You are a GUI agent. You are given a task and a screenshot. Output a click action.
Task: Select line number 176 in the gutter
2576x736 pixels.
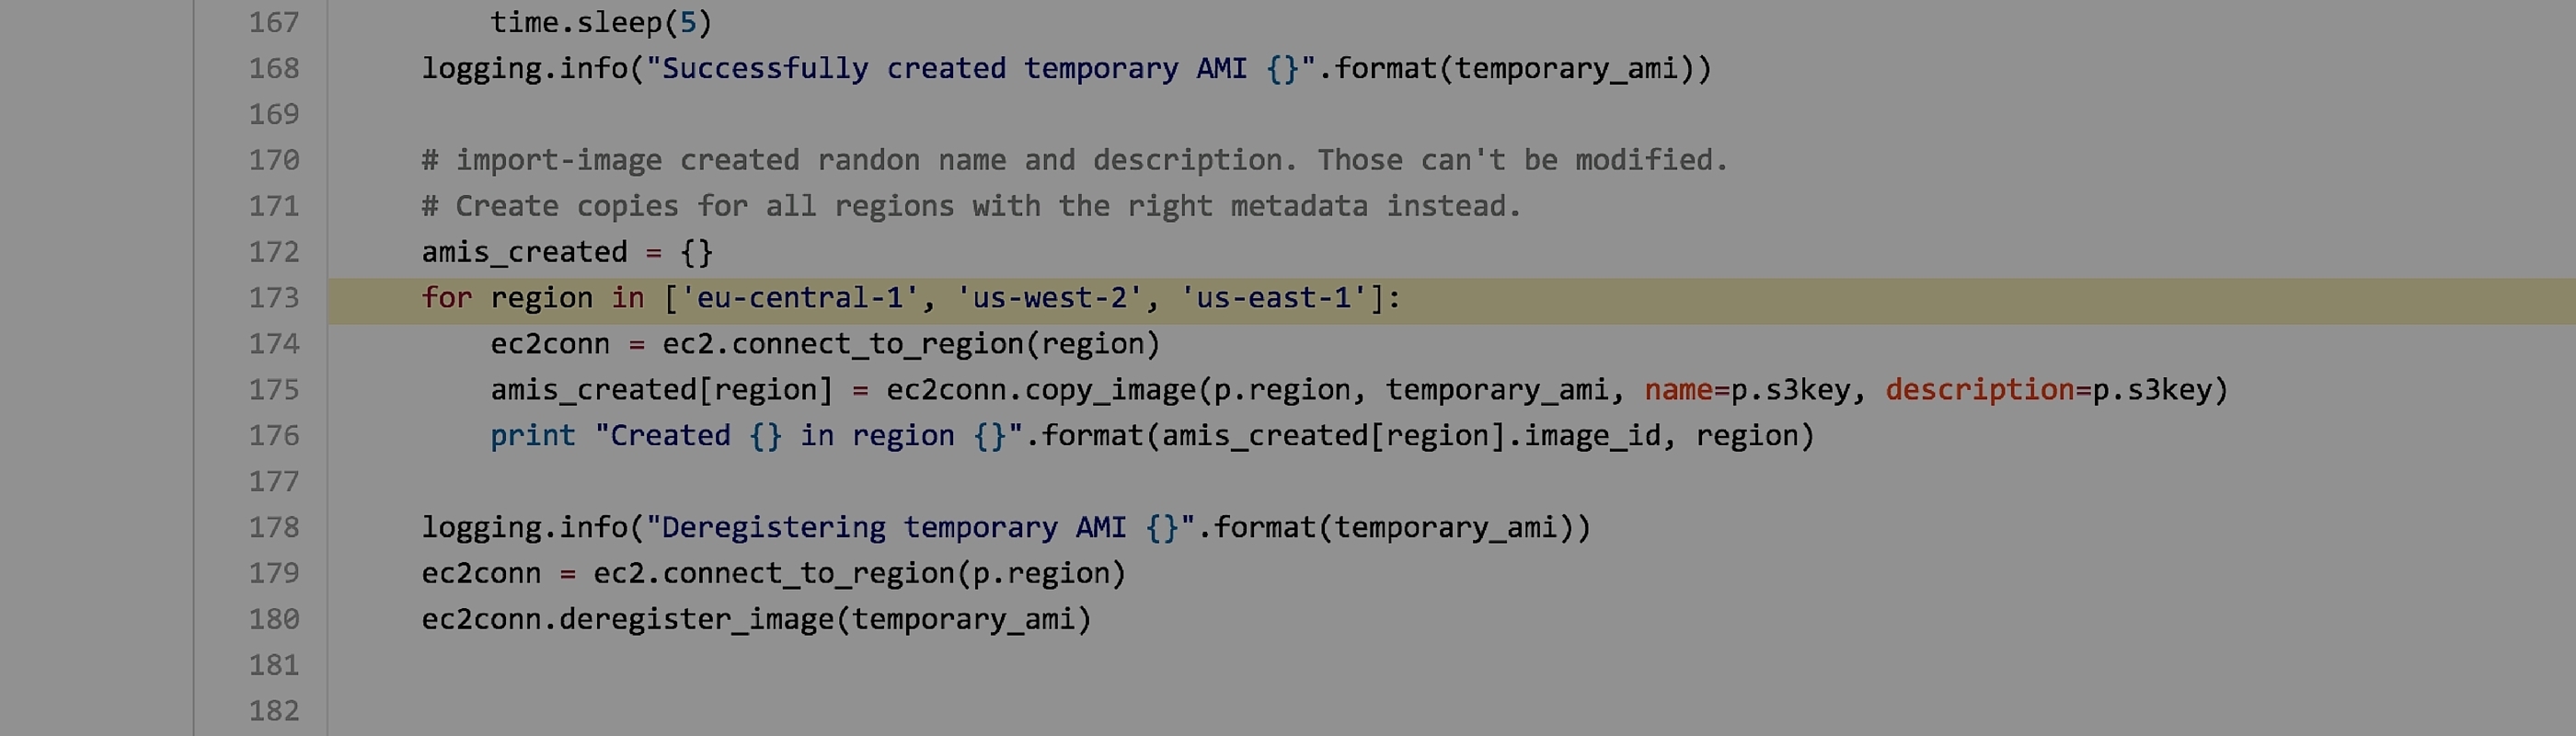coord(274,436)
